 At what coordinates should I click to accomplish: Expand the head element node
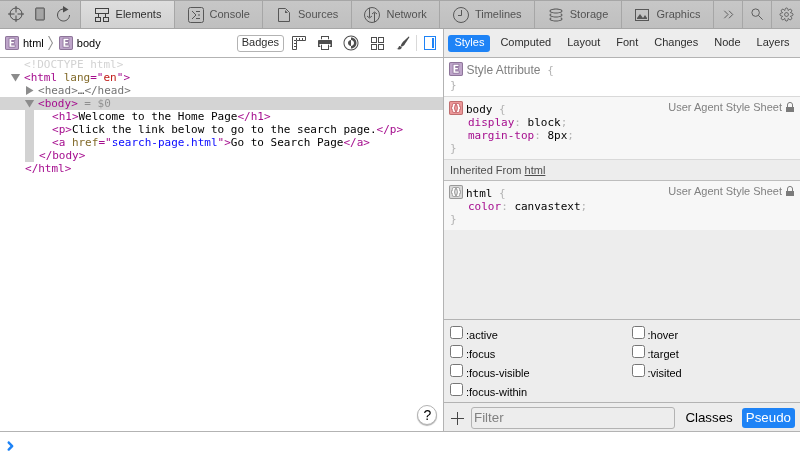(x=30, y=90)
